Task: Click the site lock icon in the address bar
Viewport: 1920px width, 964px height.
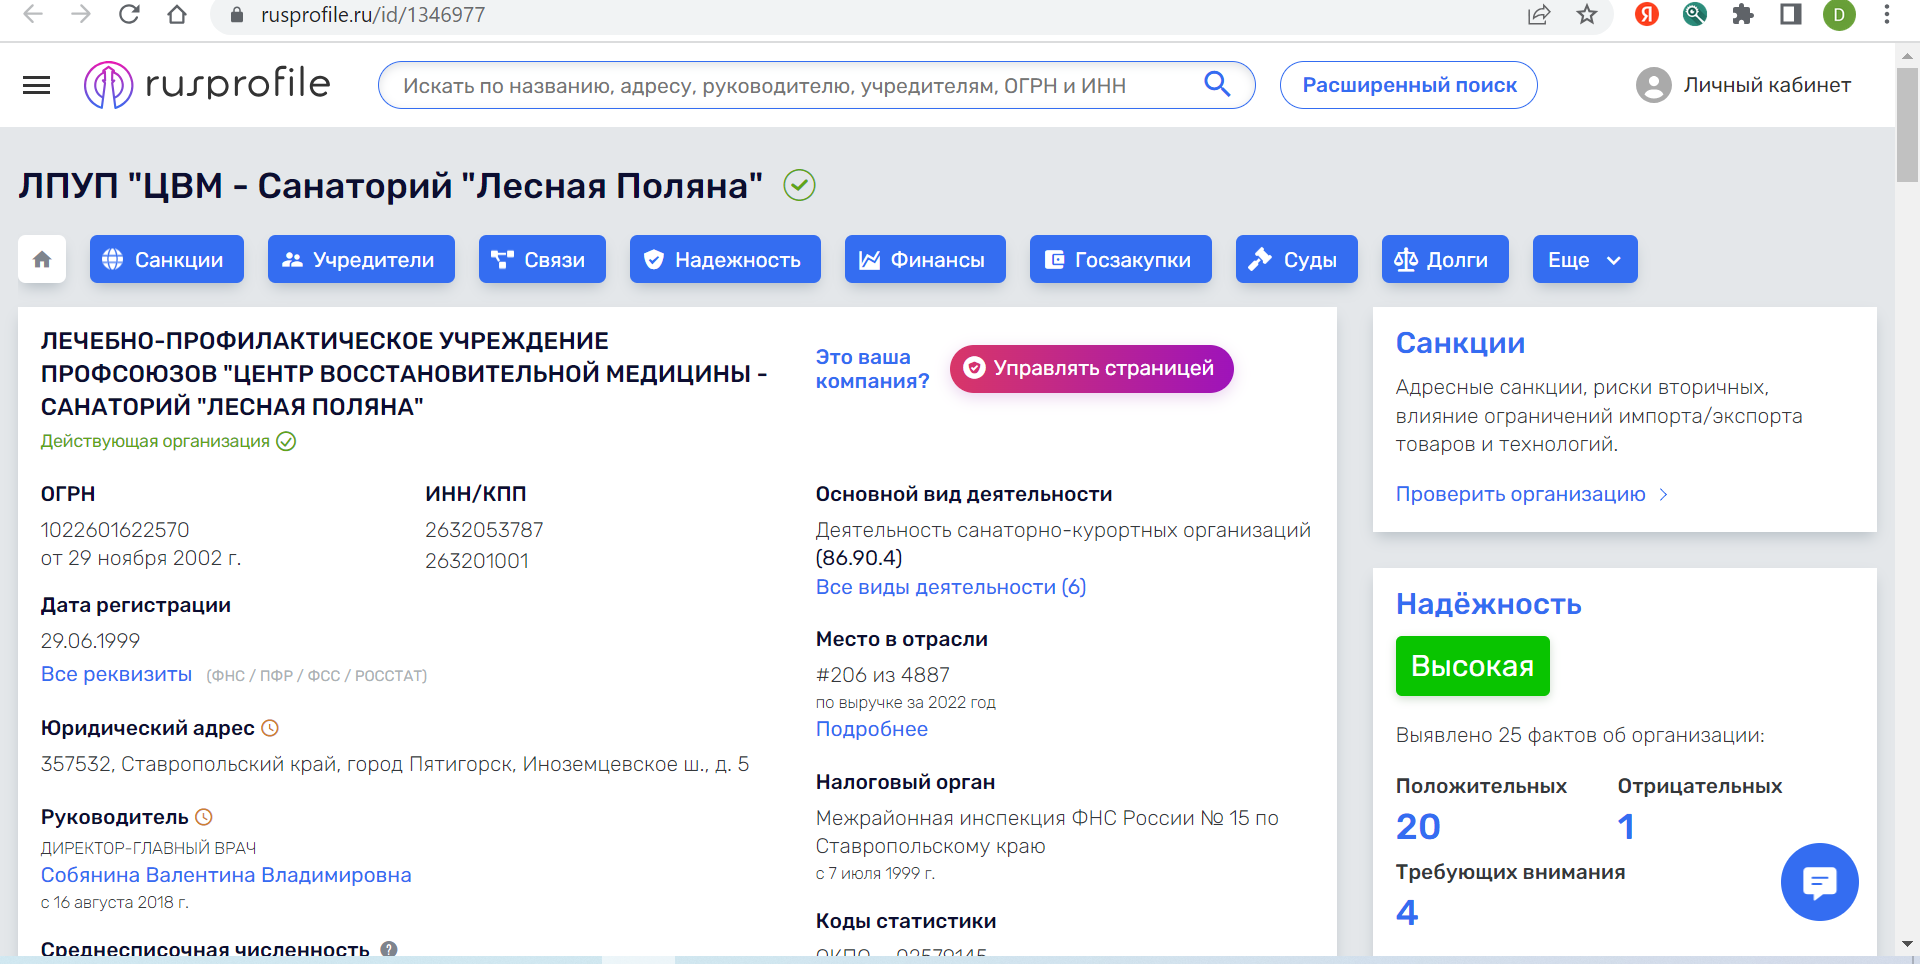Action: 237,15
